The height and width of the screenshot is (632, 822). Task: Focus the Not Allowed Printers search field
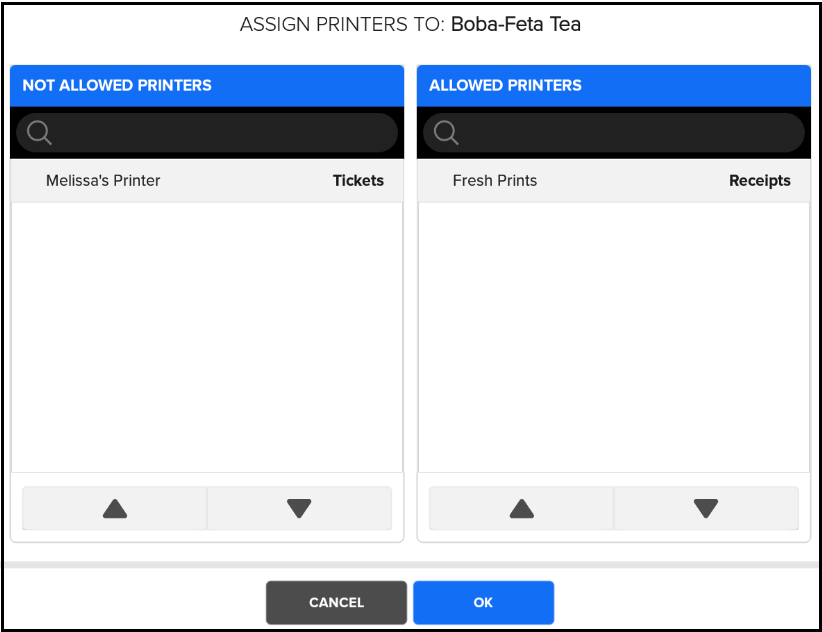(x=220, y=133)
